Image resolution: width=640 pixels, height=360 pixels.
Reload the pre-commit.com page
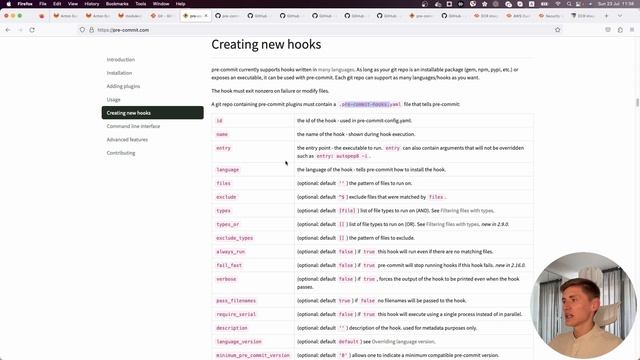click(32, 30)
